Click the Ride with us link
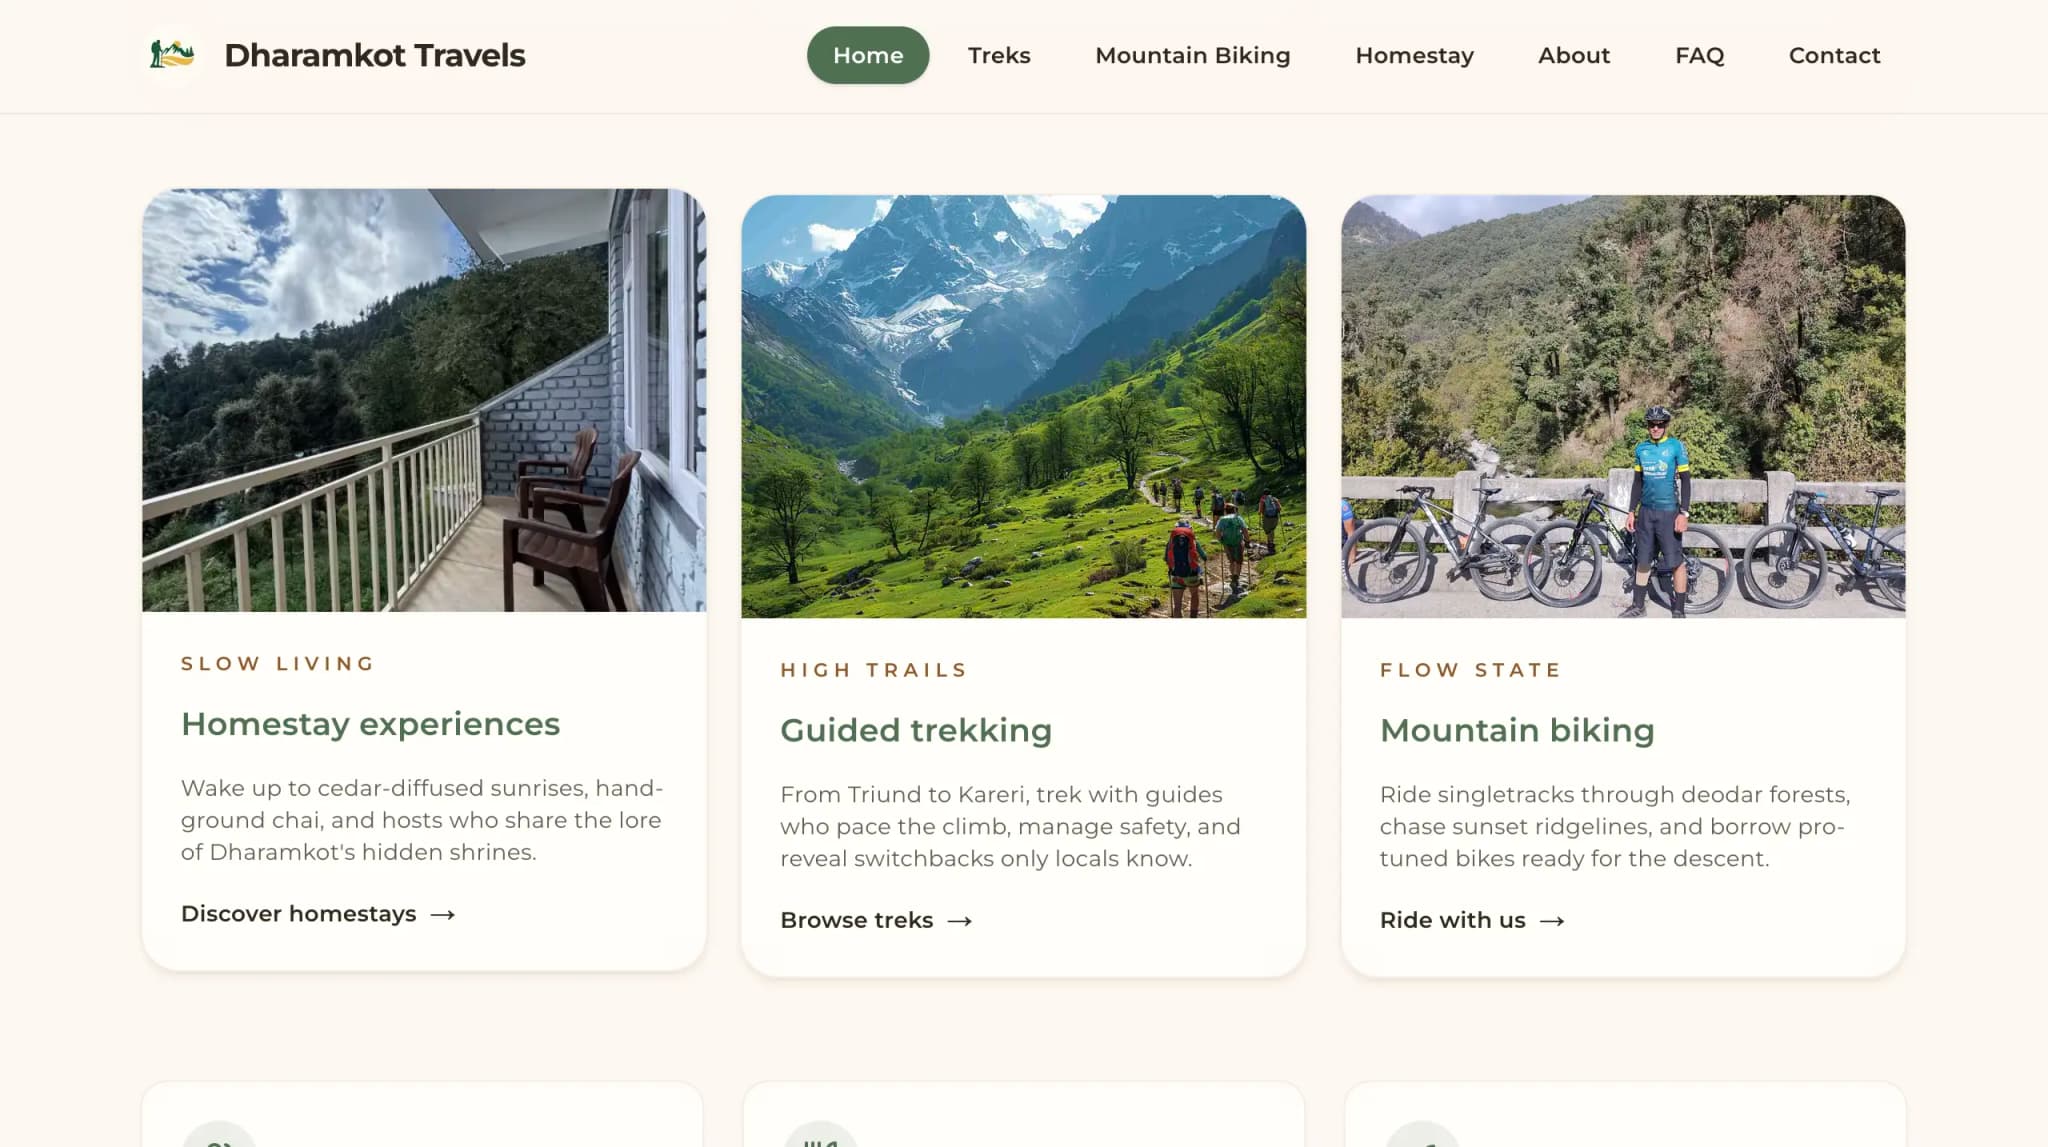Screen dimensions: 2048x1147 tap(1451, 920)
